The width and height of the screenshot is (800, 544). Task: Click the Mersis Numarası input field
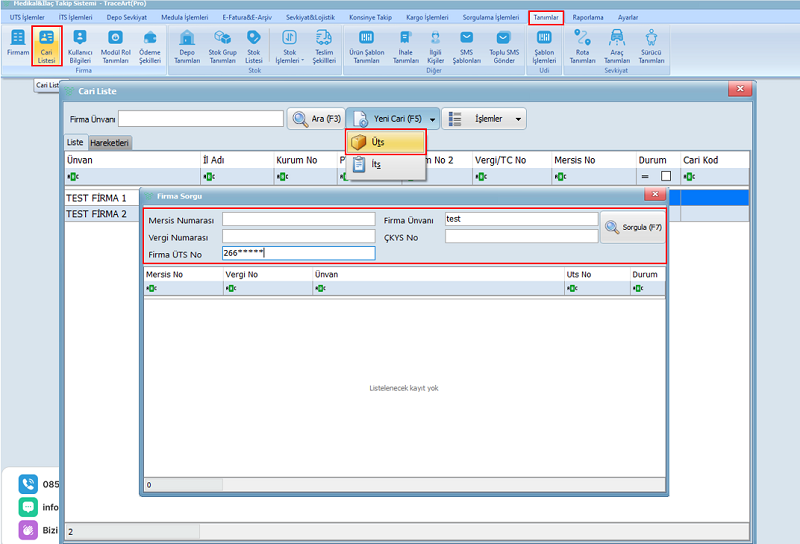click(298, 220)
